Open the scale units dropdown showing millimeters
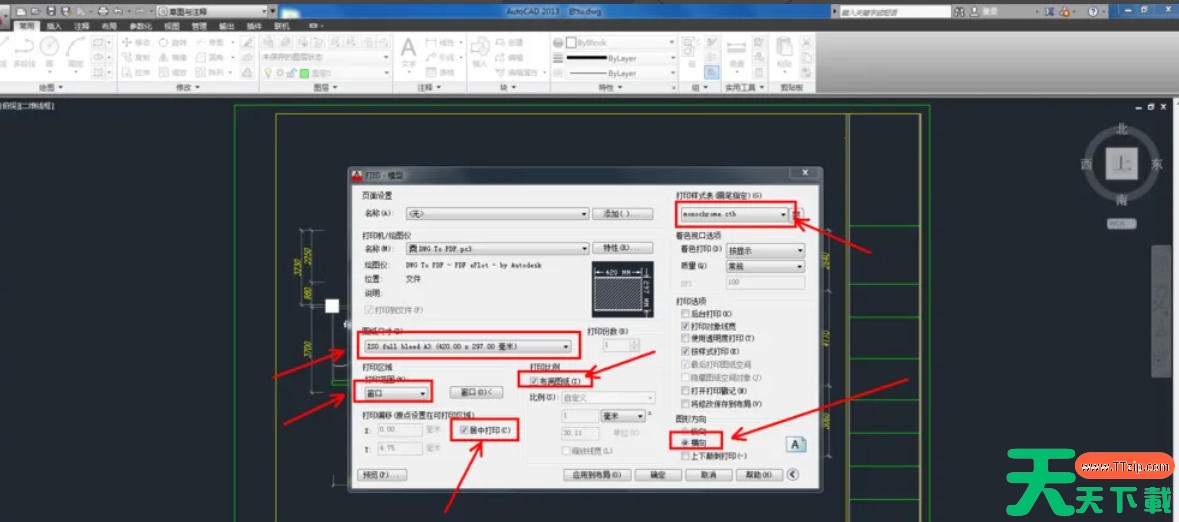Viewport: 1179px width, 522px height. click(623, 416)
